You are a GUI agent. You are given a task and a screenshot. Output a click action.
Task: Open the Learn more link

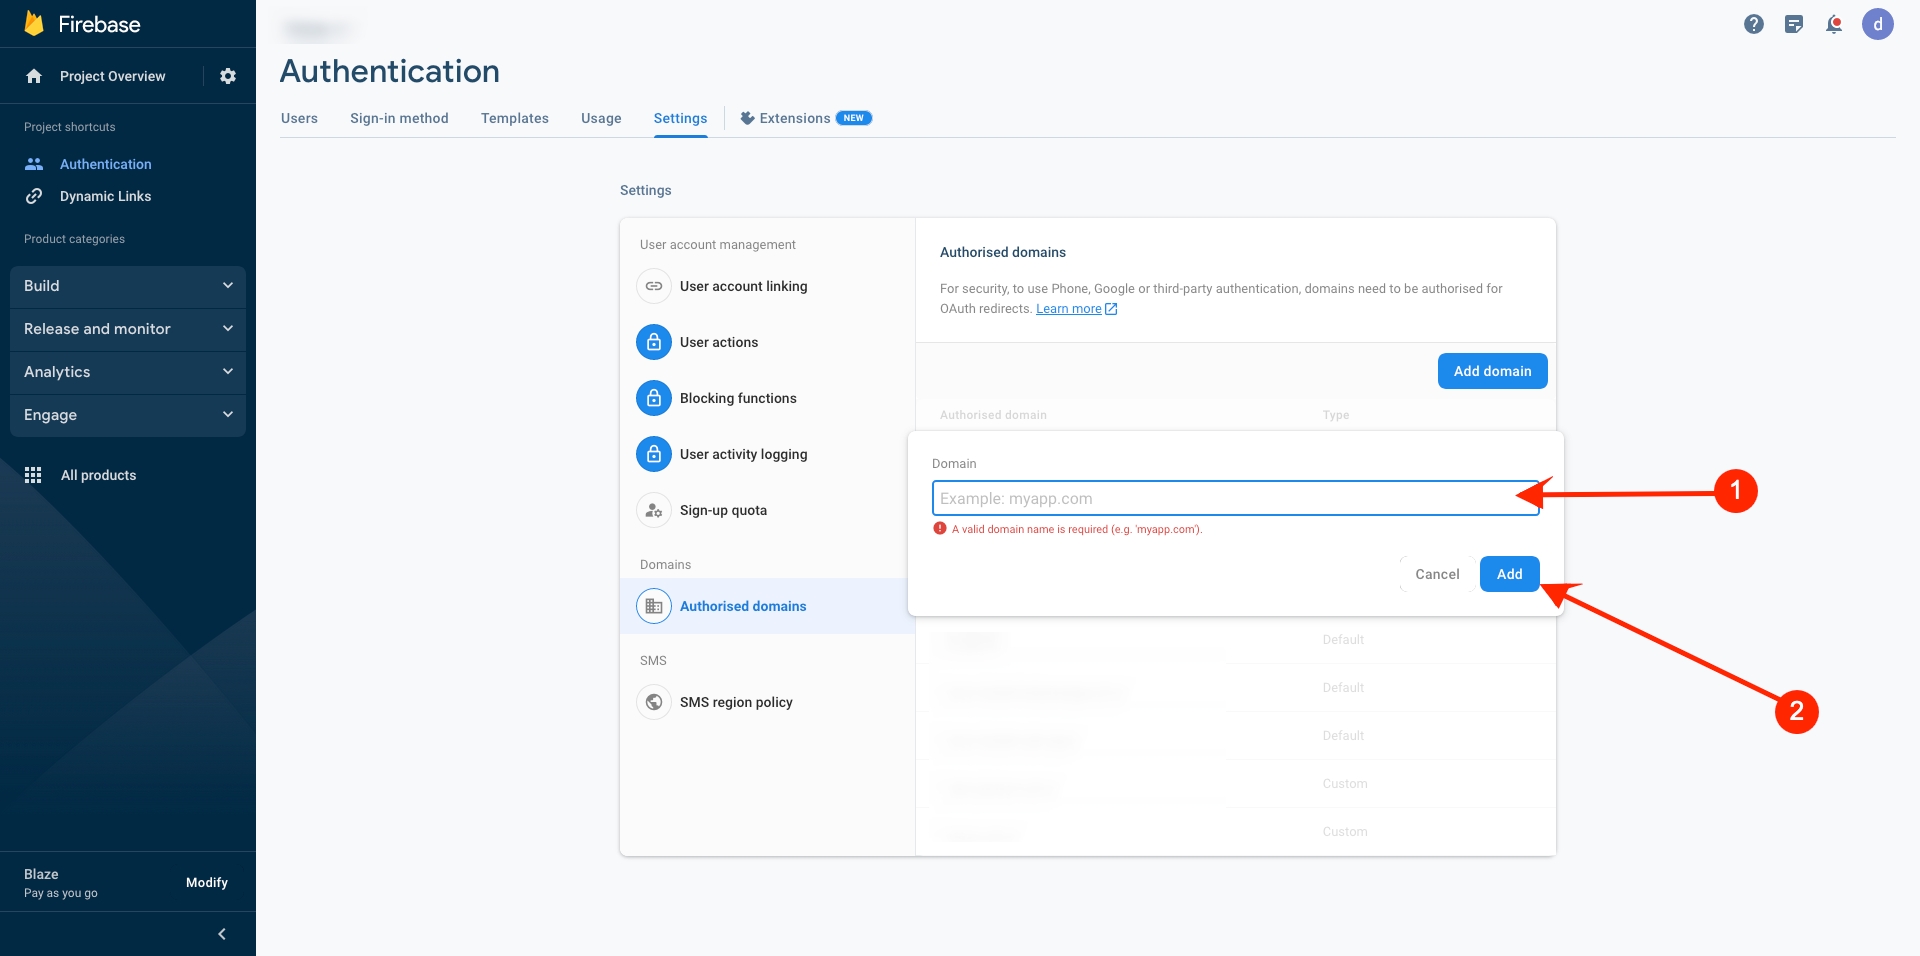click(x=1068, y=309)
